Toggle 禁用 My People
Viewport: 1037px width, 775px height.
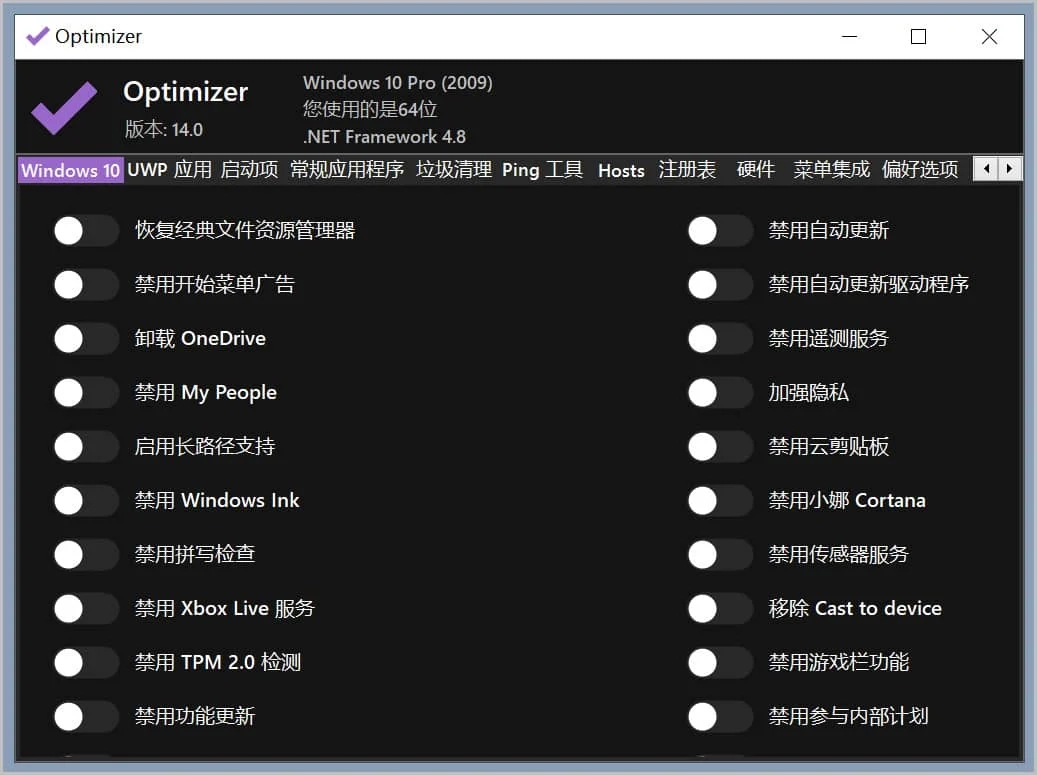[x=85, y=393]
